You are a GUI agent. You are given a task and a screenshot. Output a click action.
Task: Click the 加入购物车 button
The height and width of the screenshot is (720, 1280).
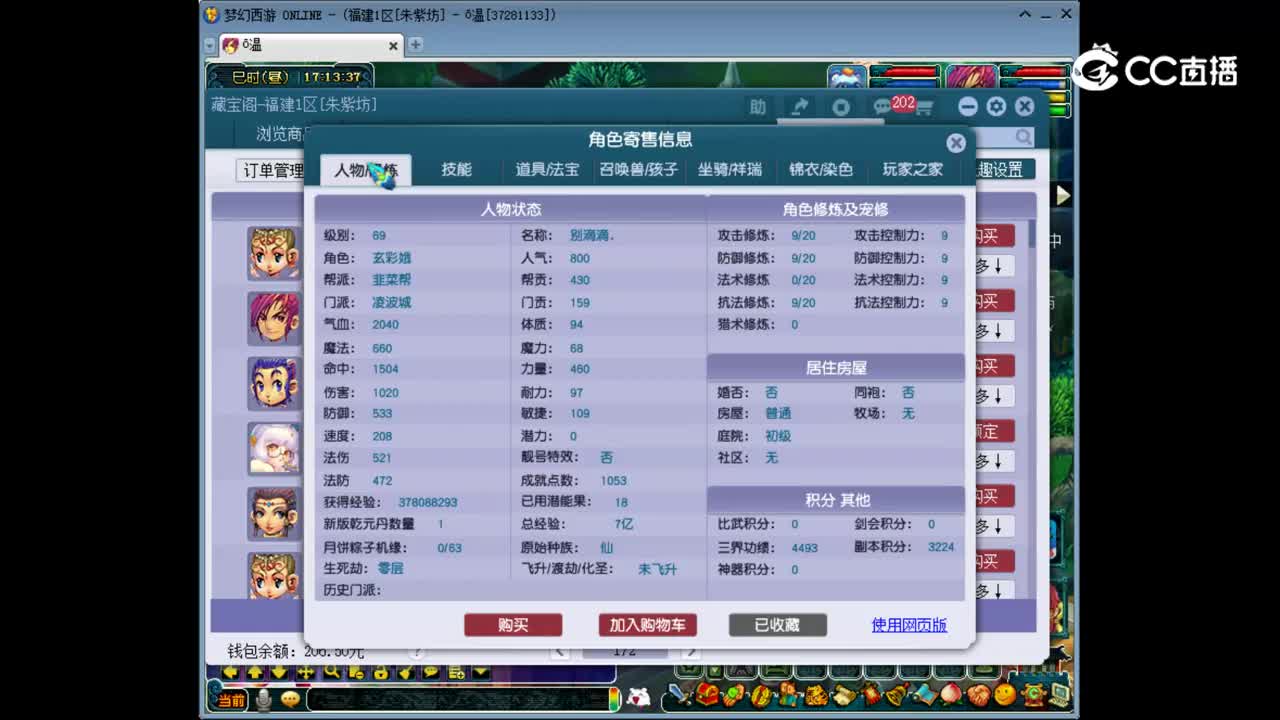click(648, 625)
